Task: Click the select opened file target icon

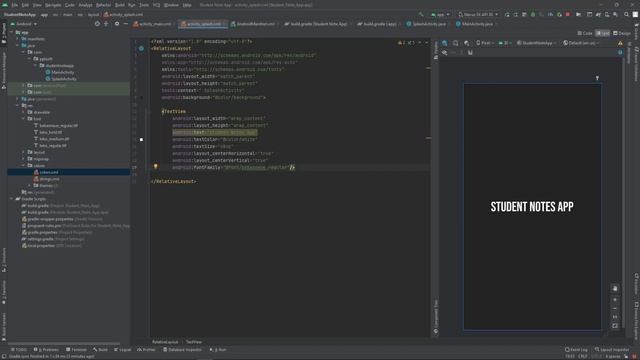Action: (97, 24)
